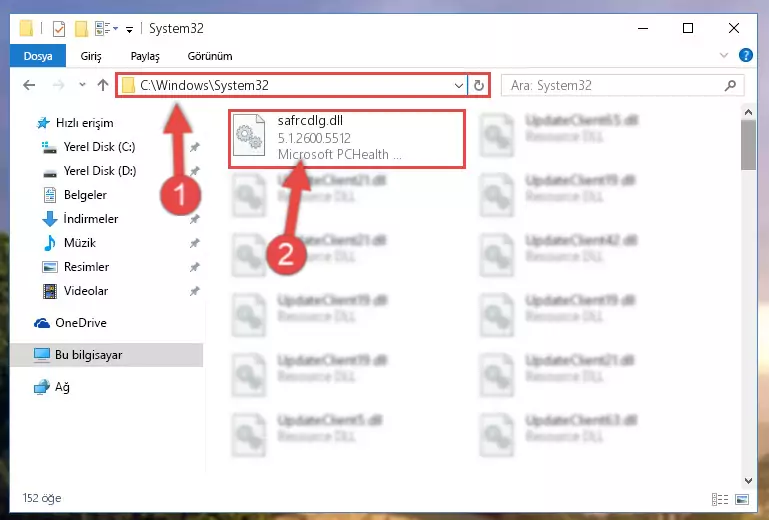Click the pin icon beside Resimler
Screen dimensions: 769x520
click(195, 267)
